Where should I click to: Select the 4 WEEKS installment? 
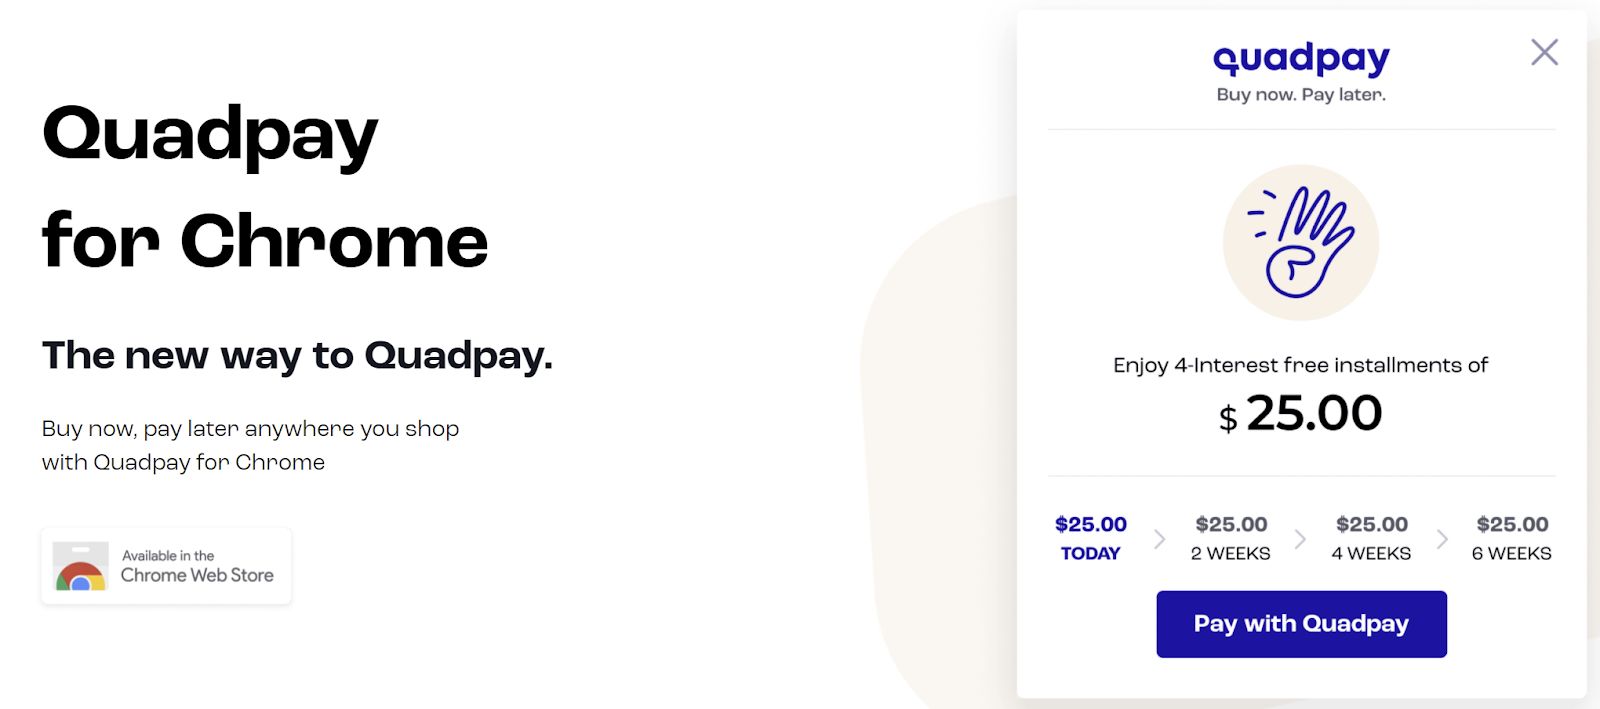pyautogui.click(x=1371, y=538)
